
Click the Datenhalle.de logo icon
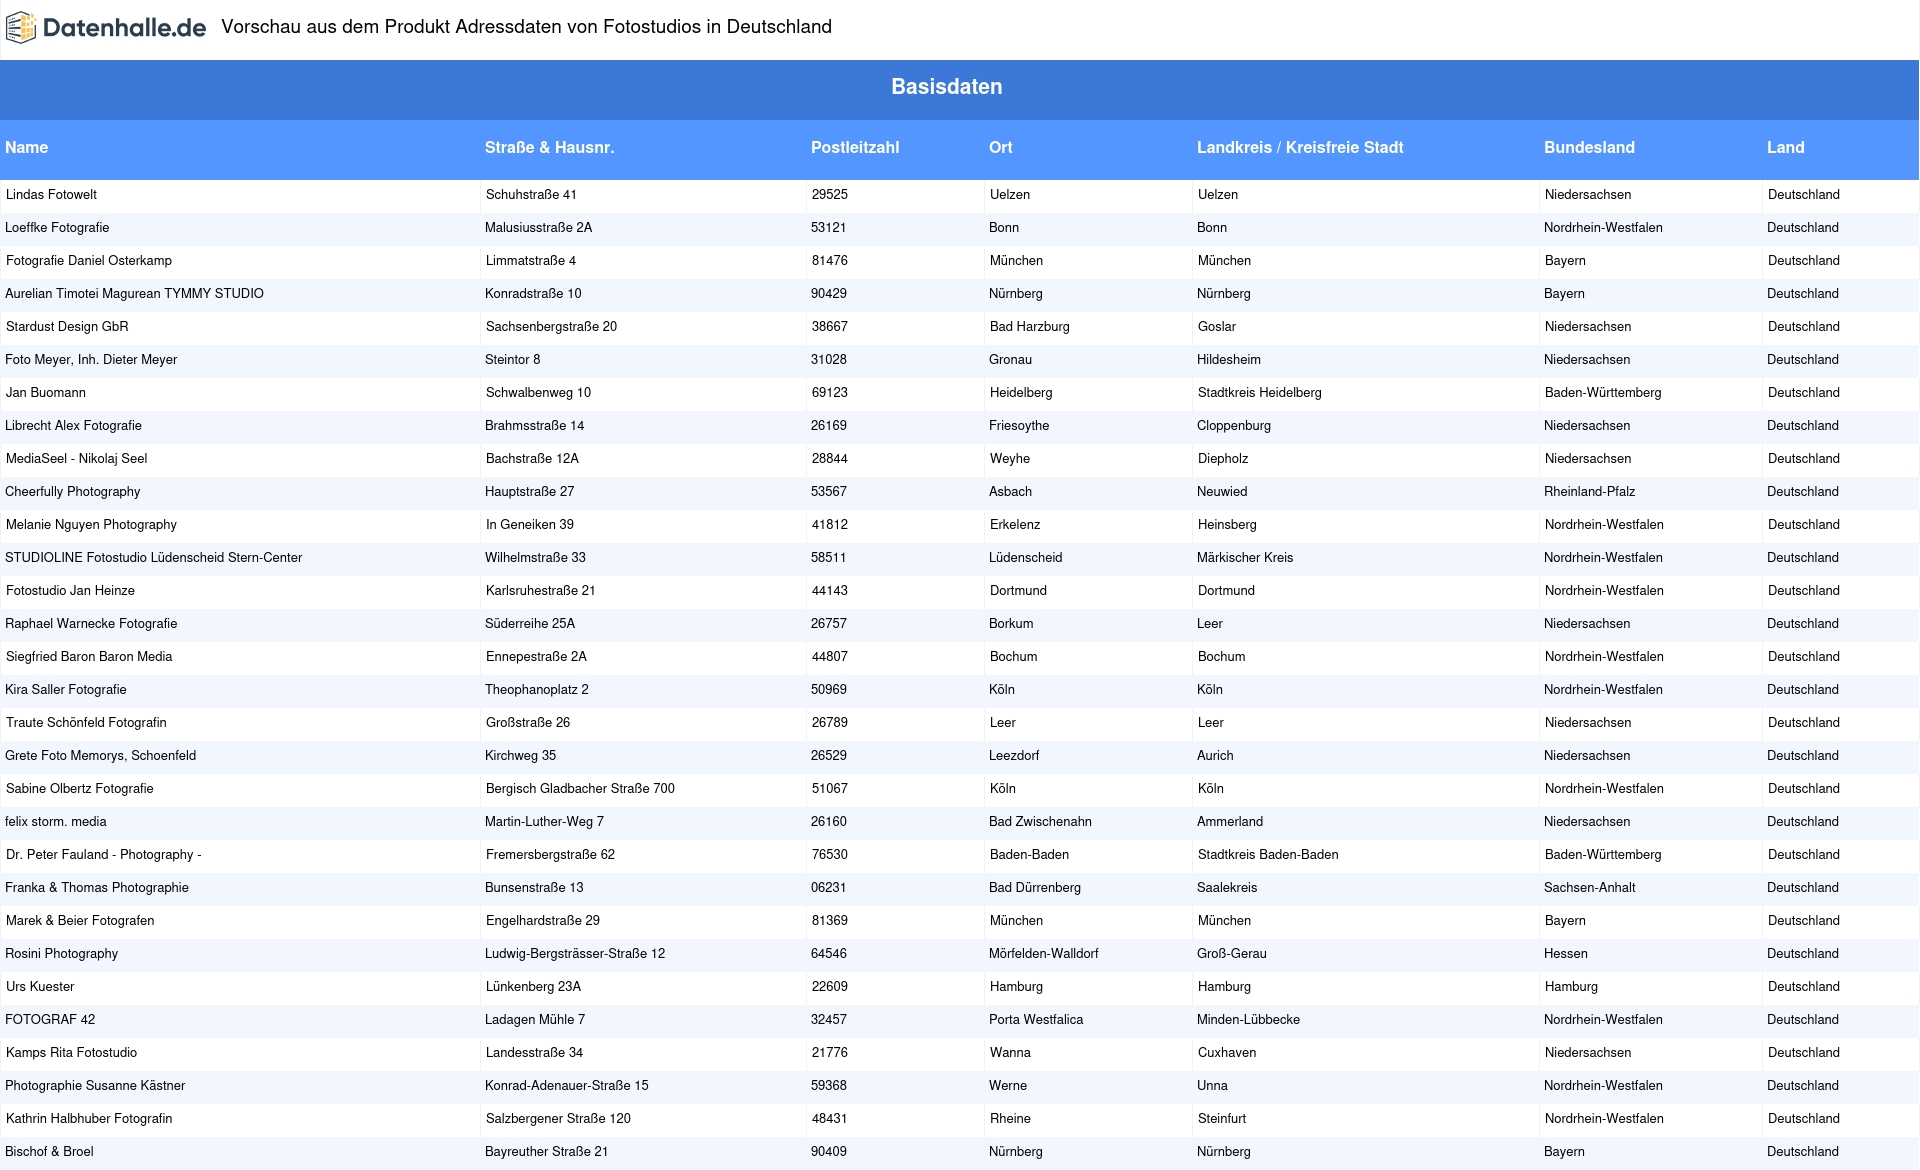pos(21,27)
